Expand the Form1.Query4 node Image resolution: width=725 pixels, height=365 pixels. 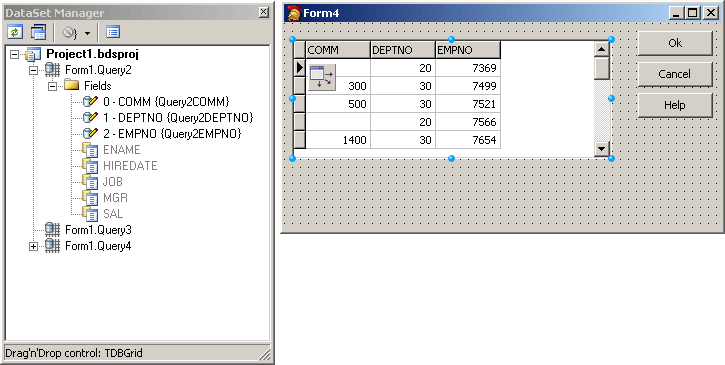pos(33,246)
